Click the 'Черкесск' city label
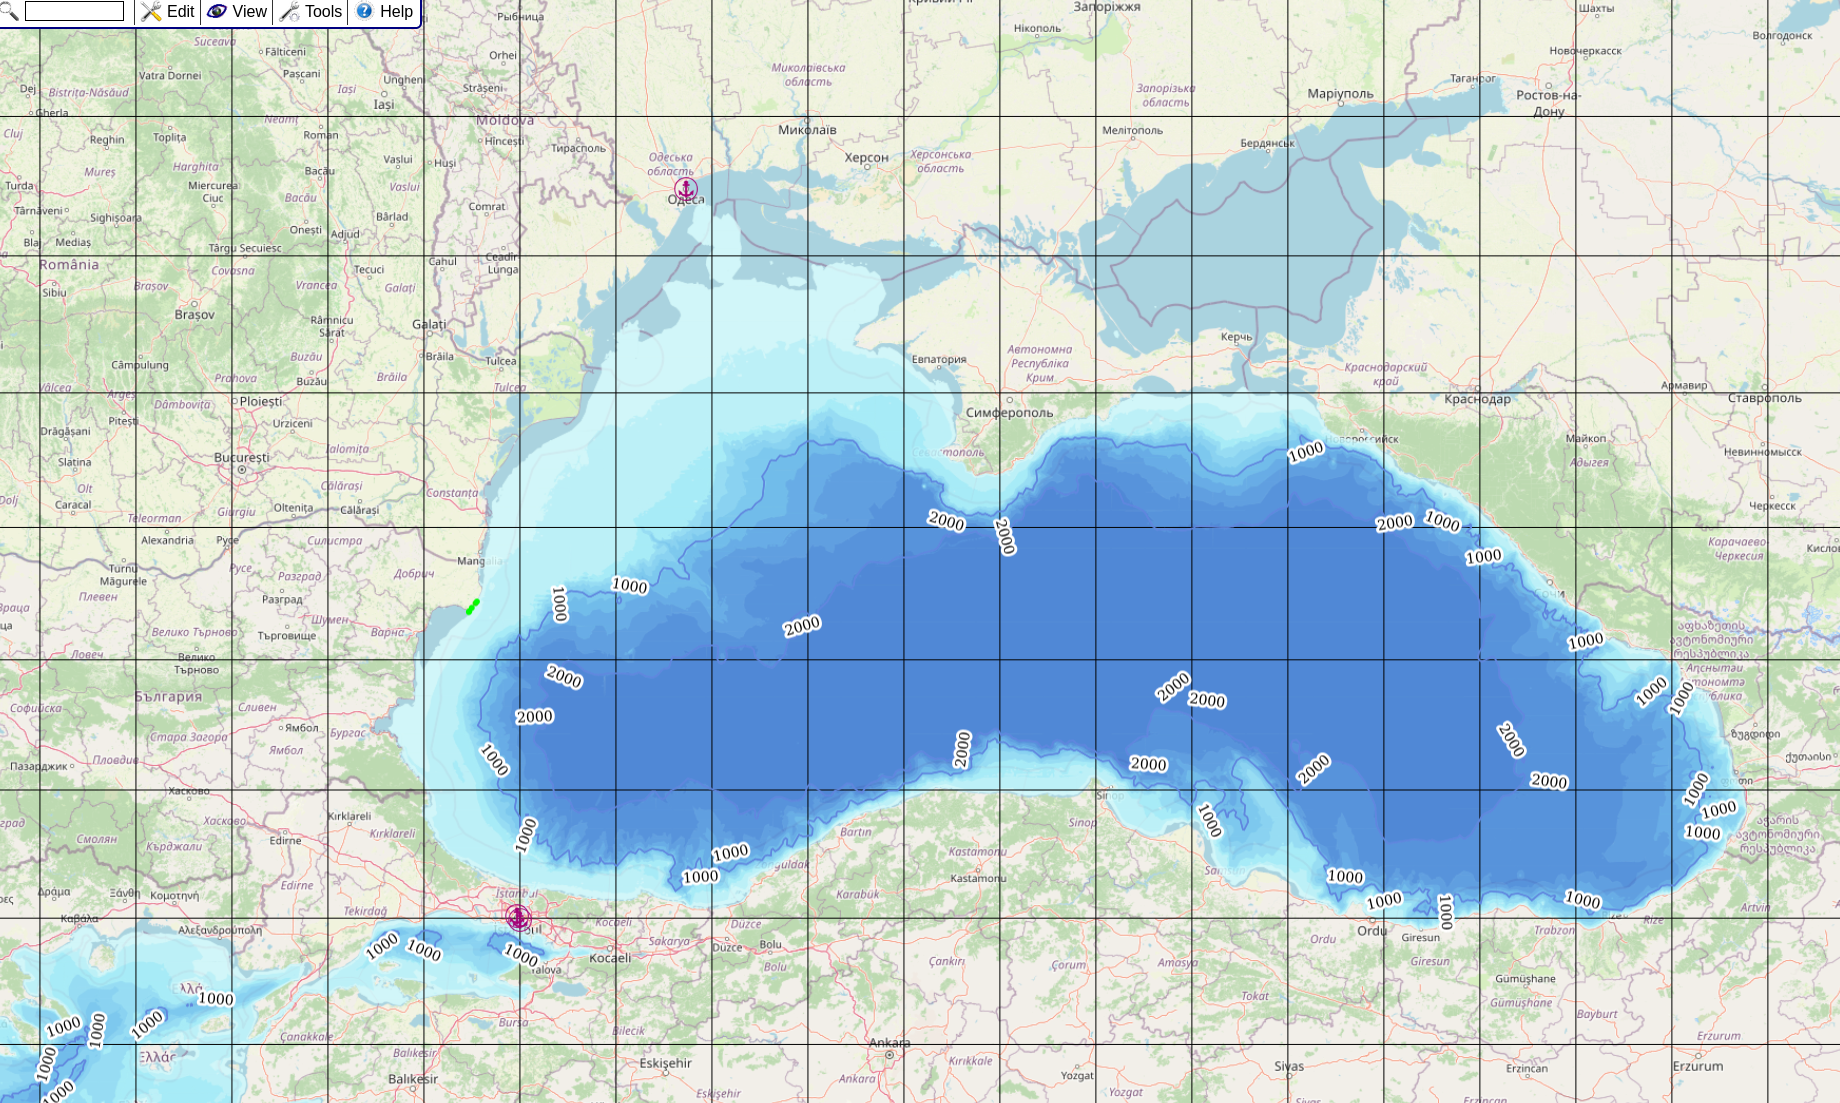The width and height of the screenshot is (1840, 1103). 1773,506
